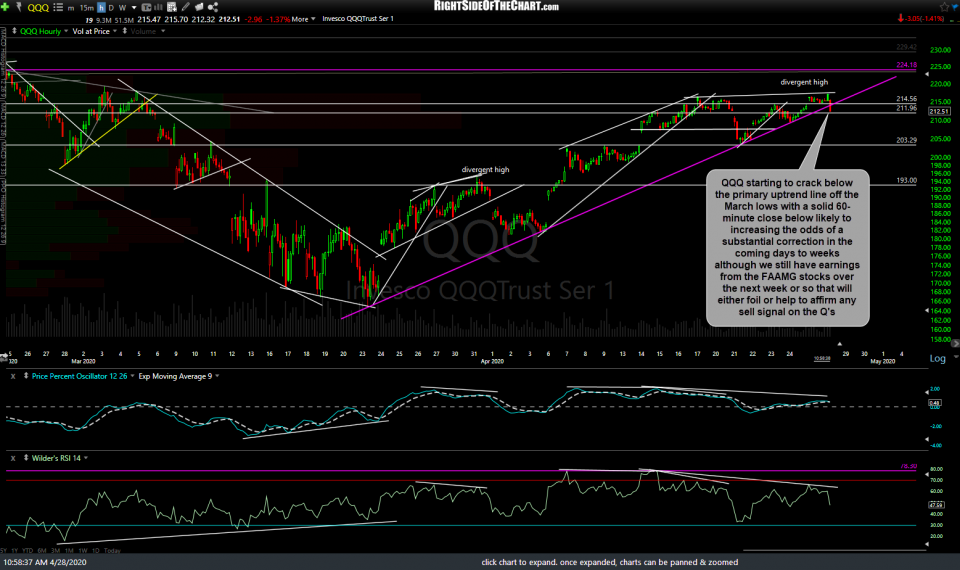Click the QQQ annotation callout text box
Screen dimensions: 960x570
point(787,247)
